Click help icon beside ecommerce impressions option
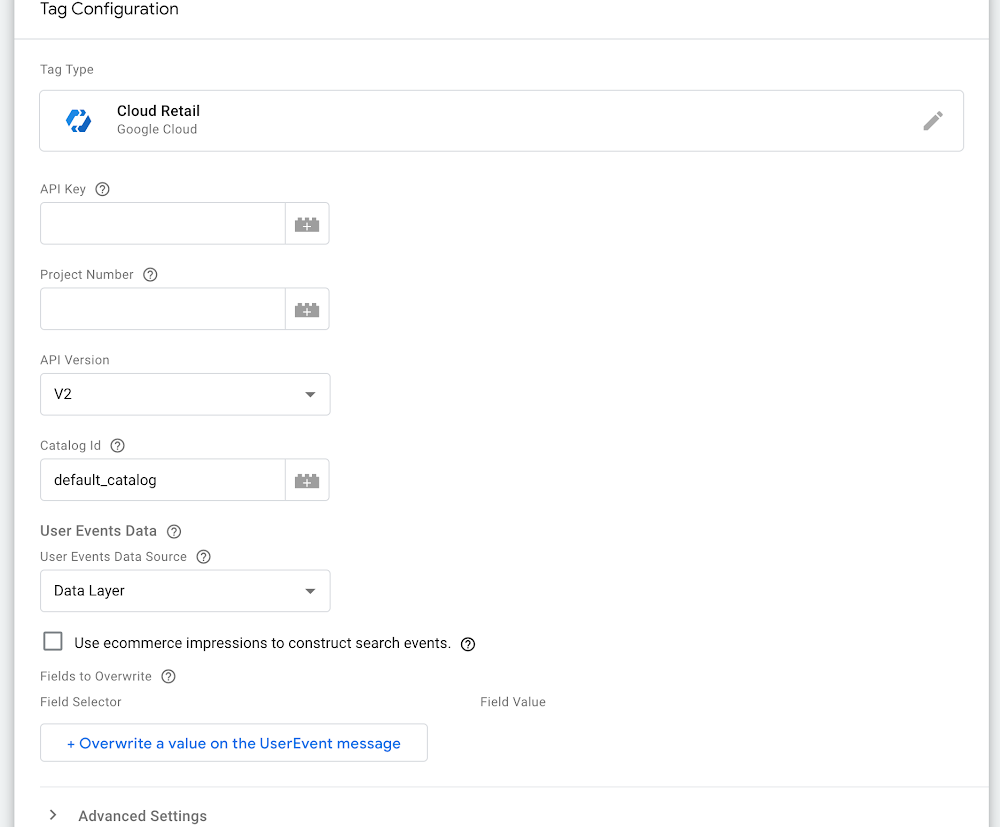 468,644
